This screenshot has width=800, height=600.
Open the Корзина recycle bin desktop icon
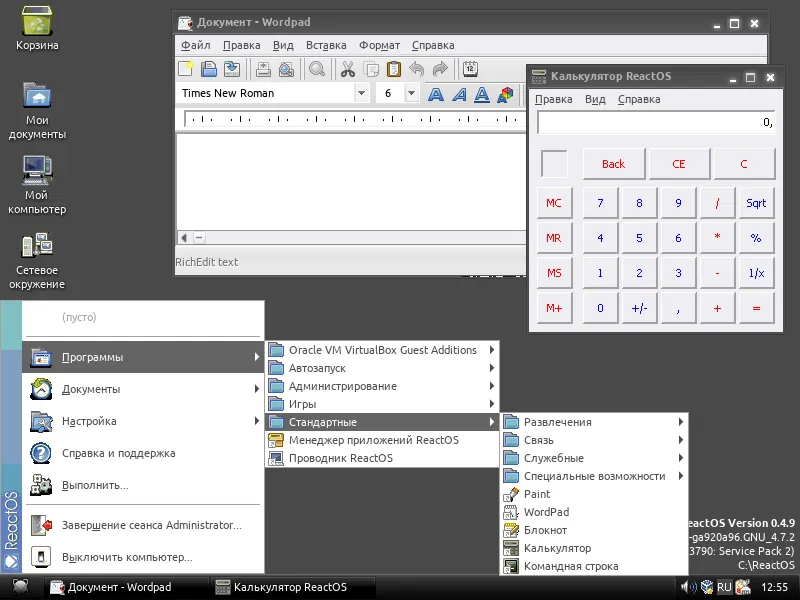point(37,28)
